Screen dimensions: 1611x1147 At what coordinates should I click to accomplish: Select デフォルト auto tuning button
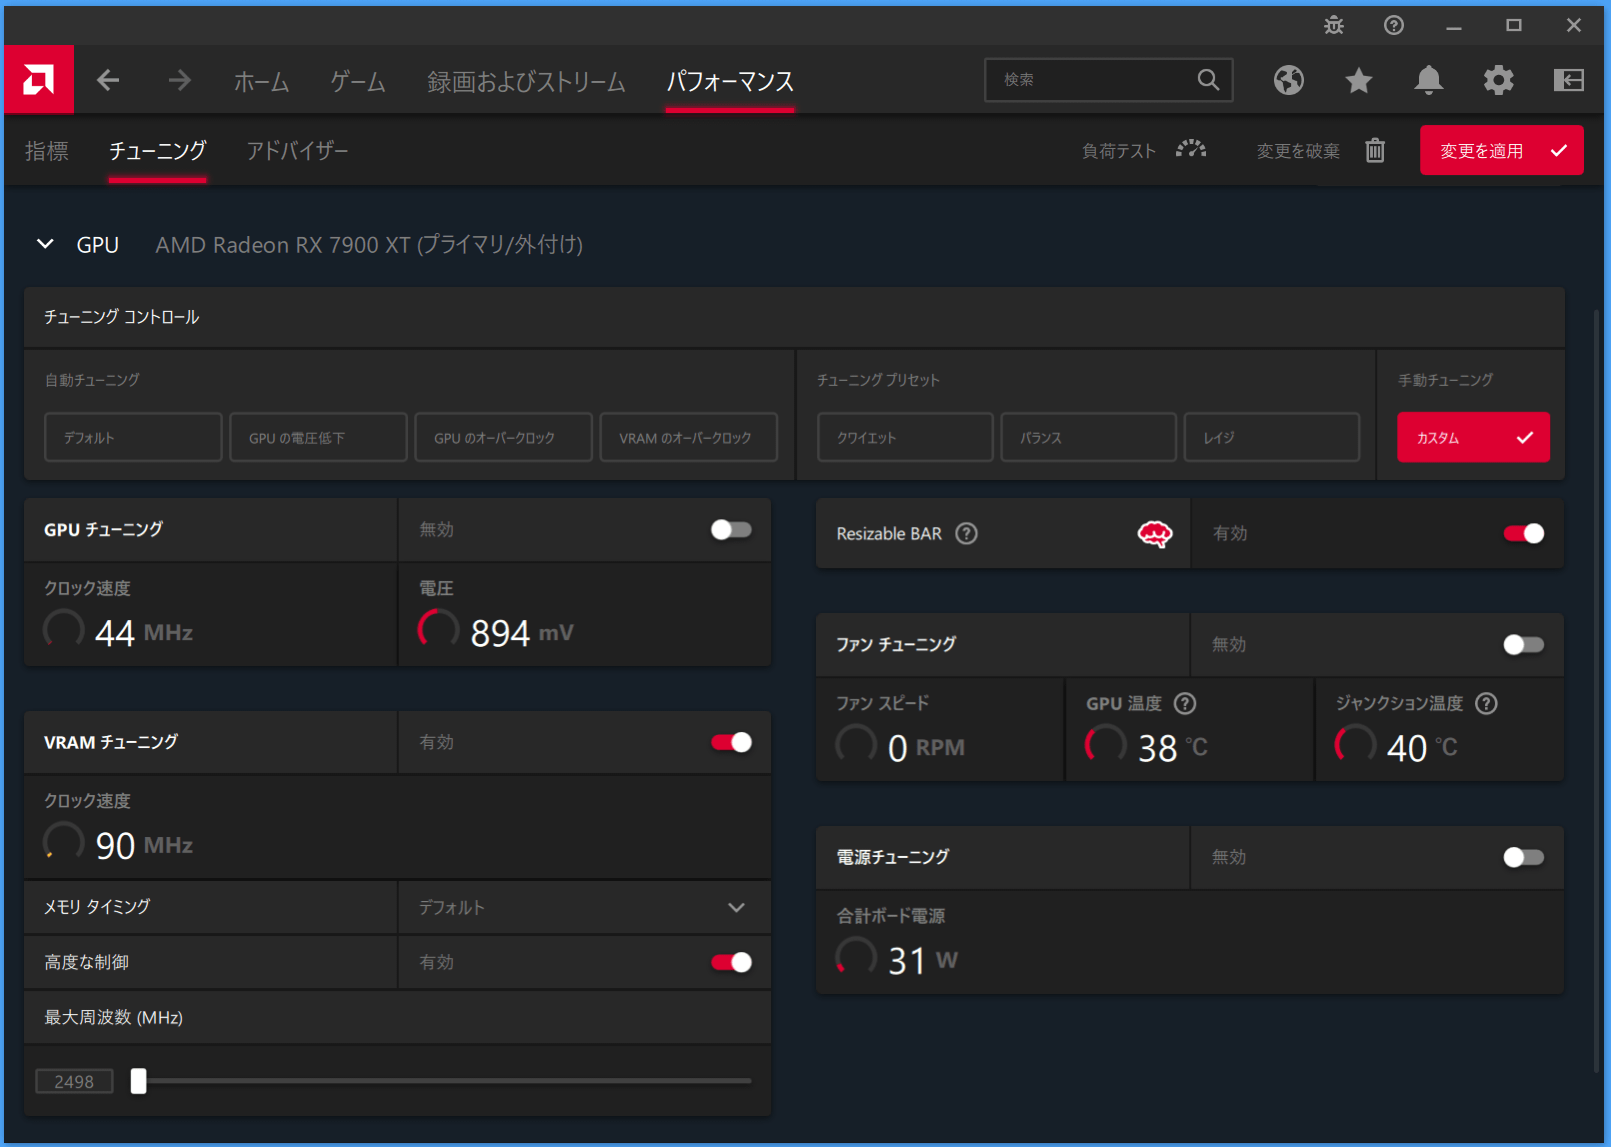133,437
